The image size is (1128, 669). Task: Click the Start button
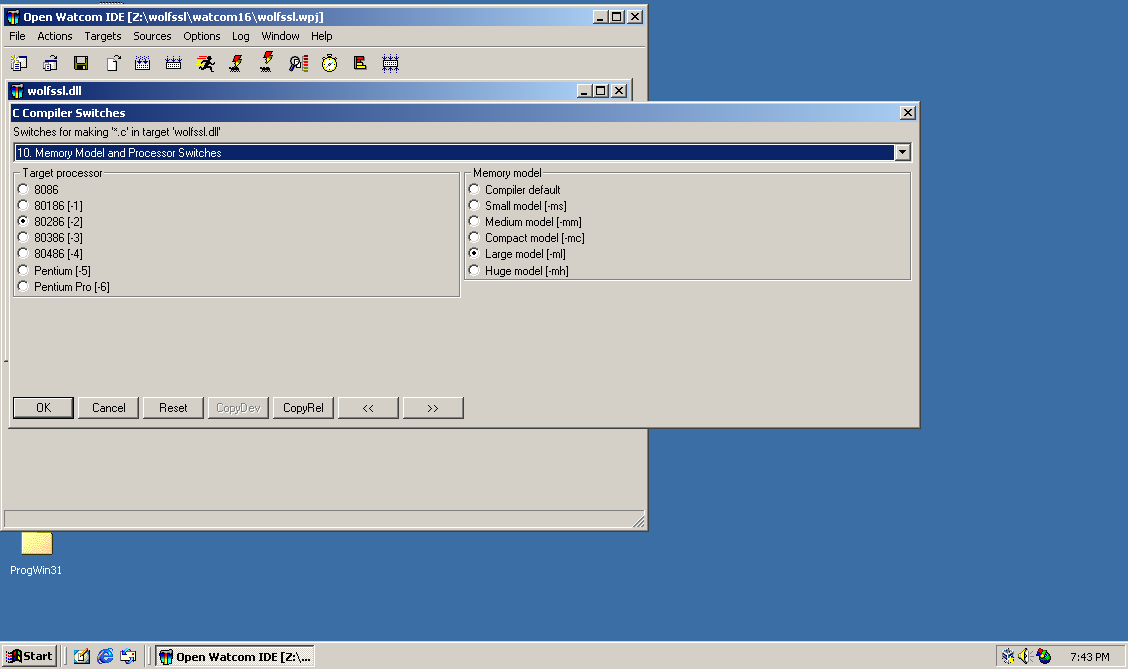(29, 656)
